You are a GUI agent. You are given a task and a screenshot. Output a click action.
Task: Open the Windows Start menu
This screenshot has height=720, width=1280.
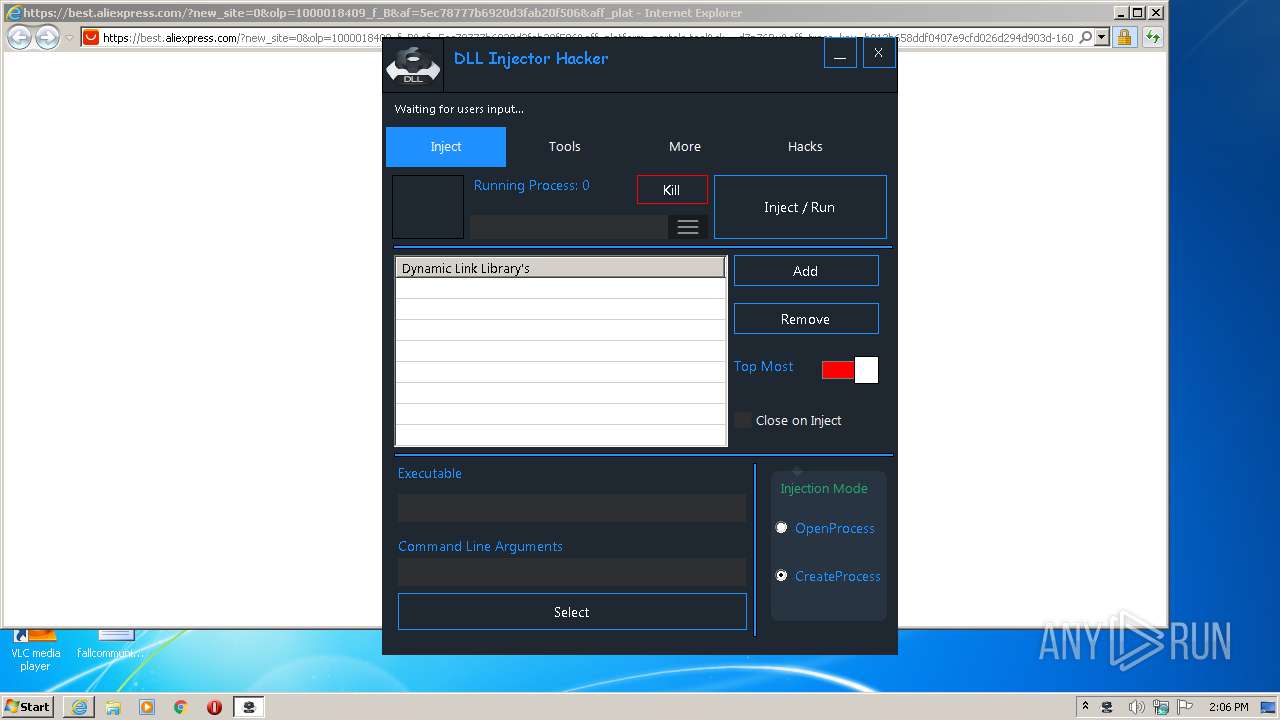click(28, 706)
